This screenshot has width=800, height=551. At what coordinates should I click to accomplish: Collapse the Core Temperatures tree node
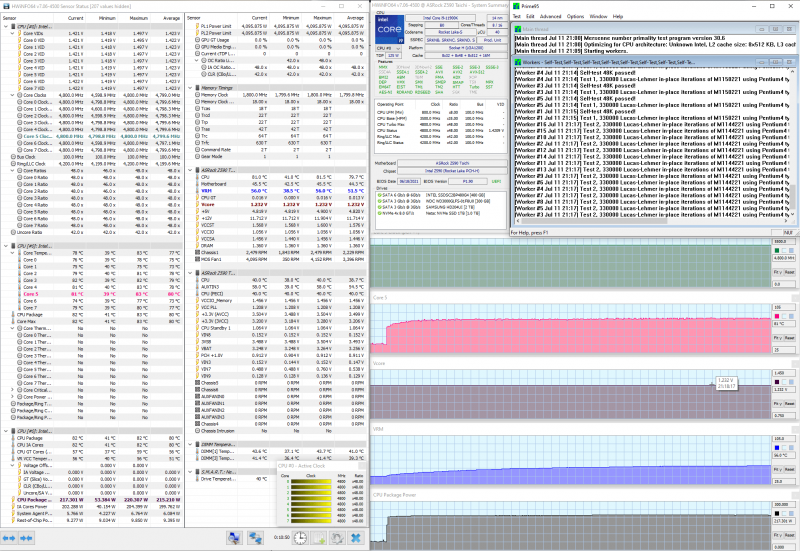(13, 253)
